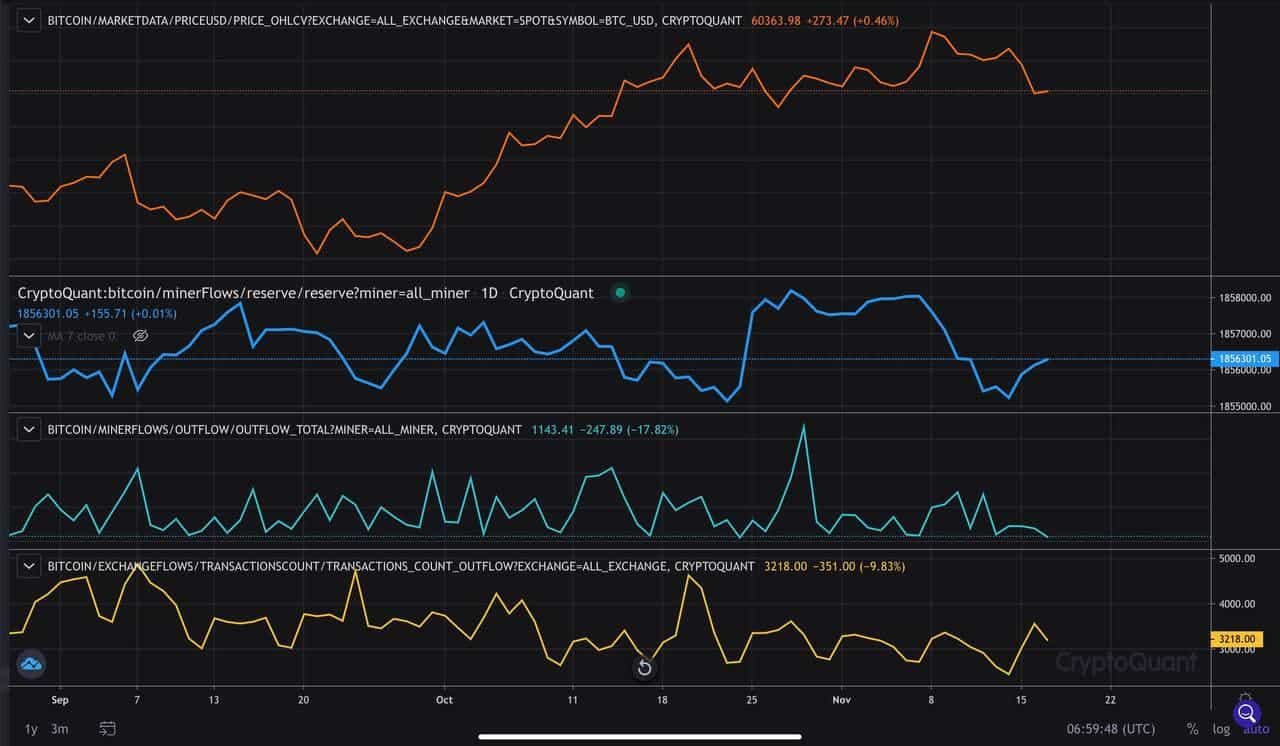Click the Oct label on time axis

[444, 700]
